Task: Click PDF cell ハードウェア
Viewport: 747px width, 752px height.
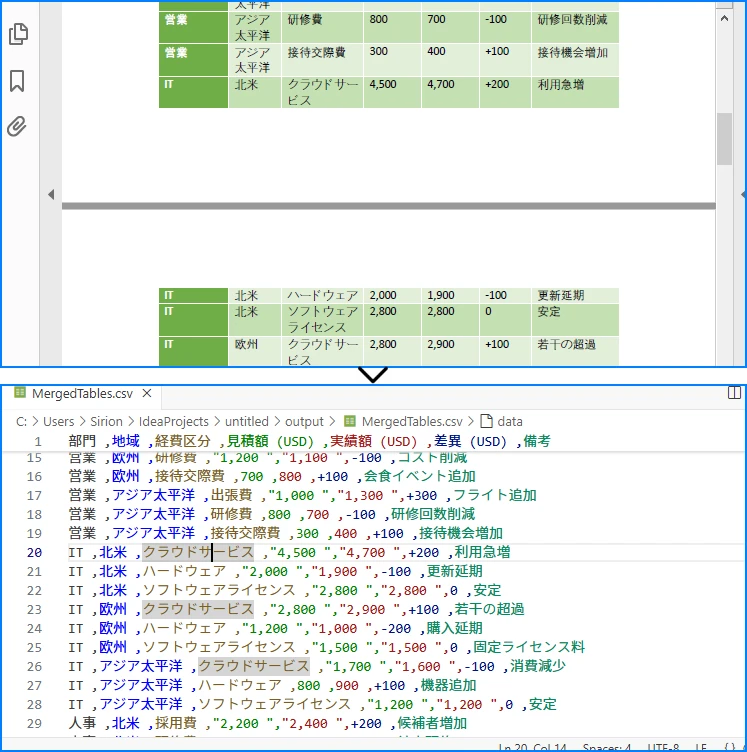Action: 323,295
